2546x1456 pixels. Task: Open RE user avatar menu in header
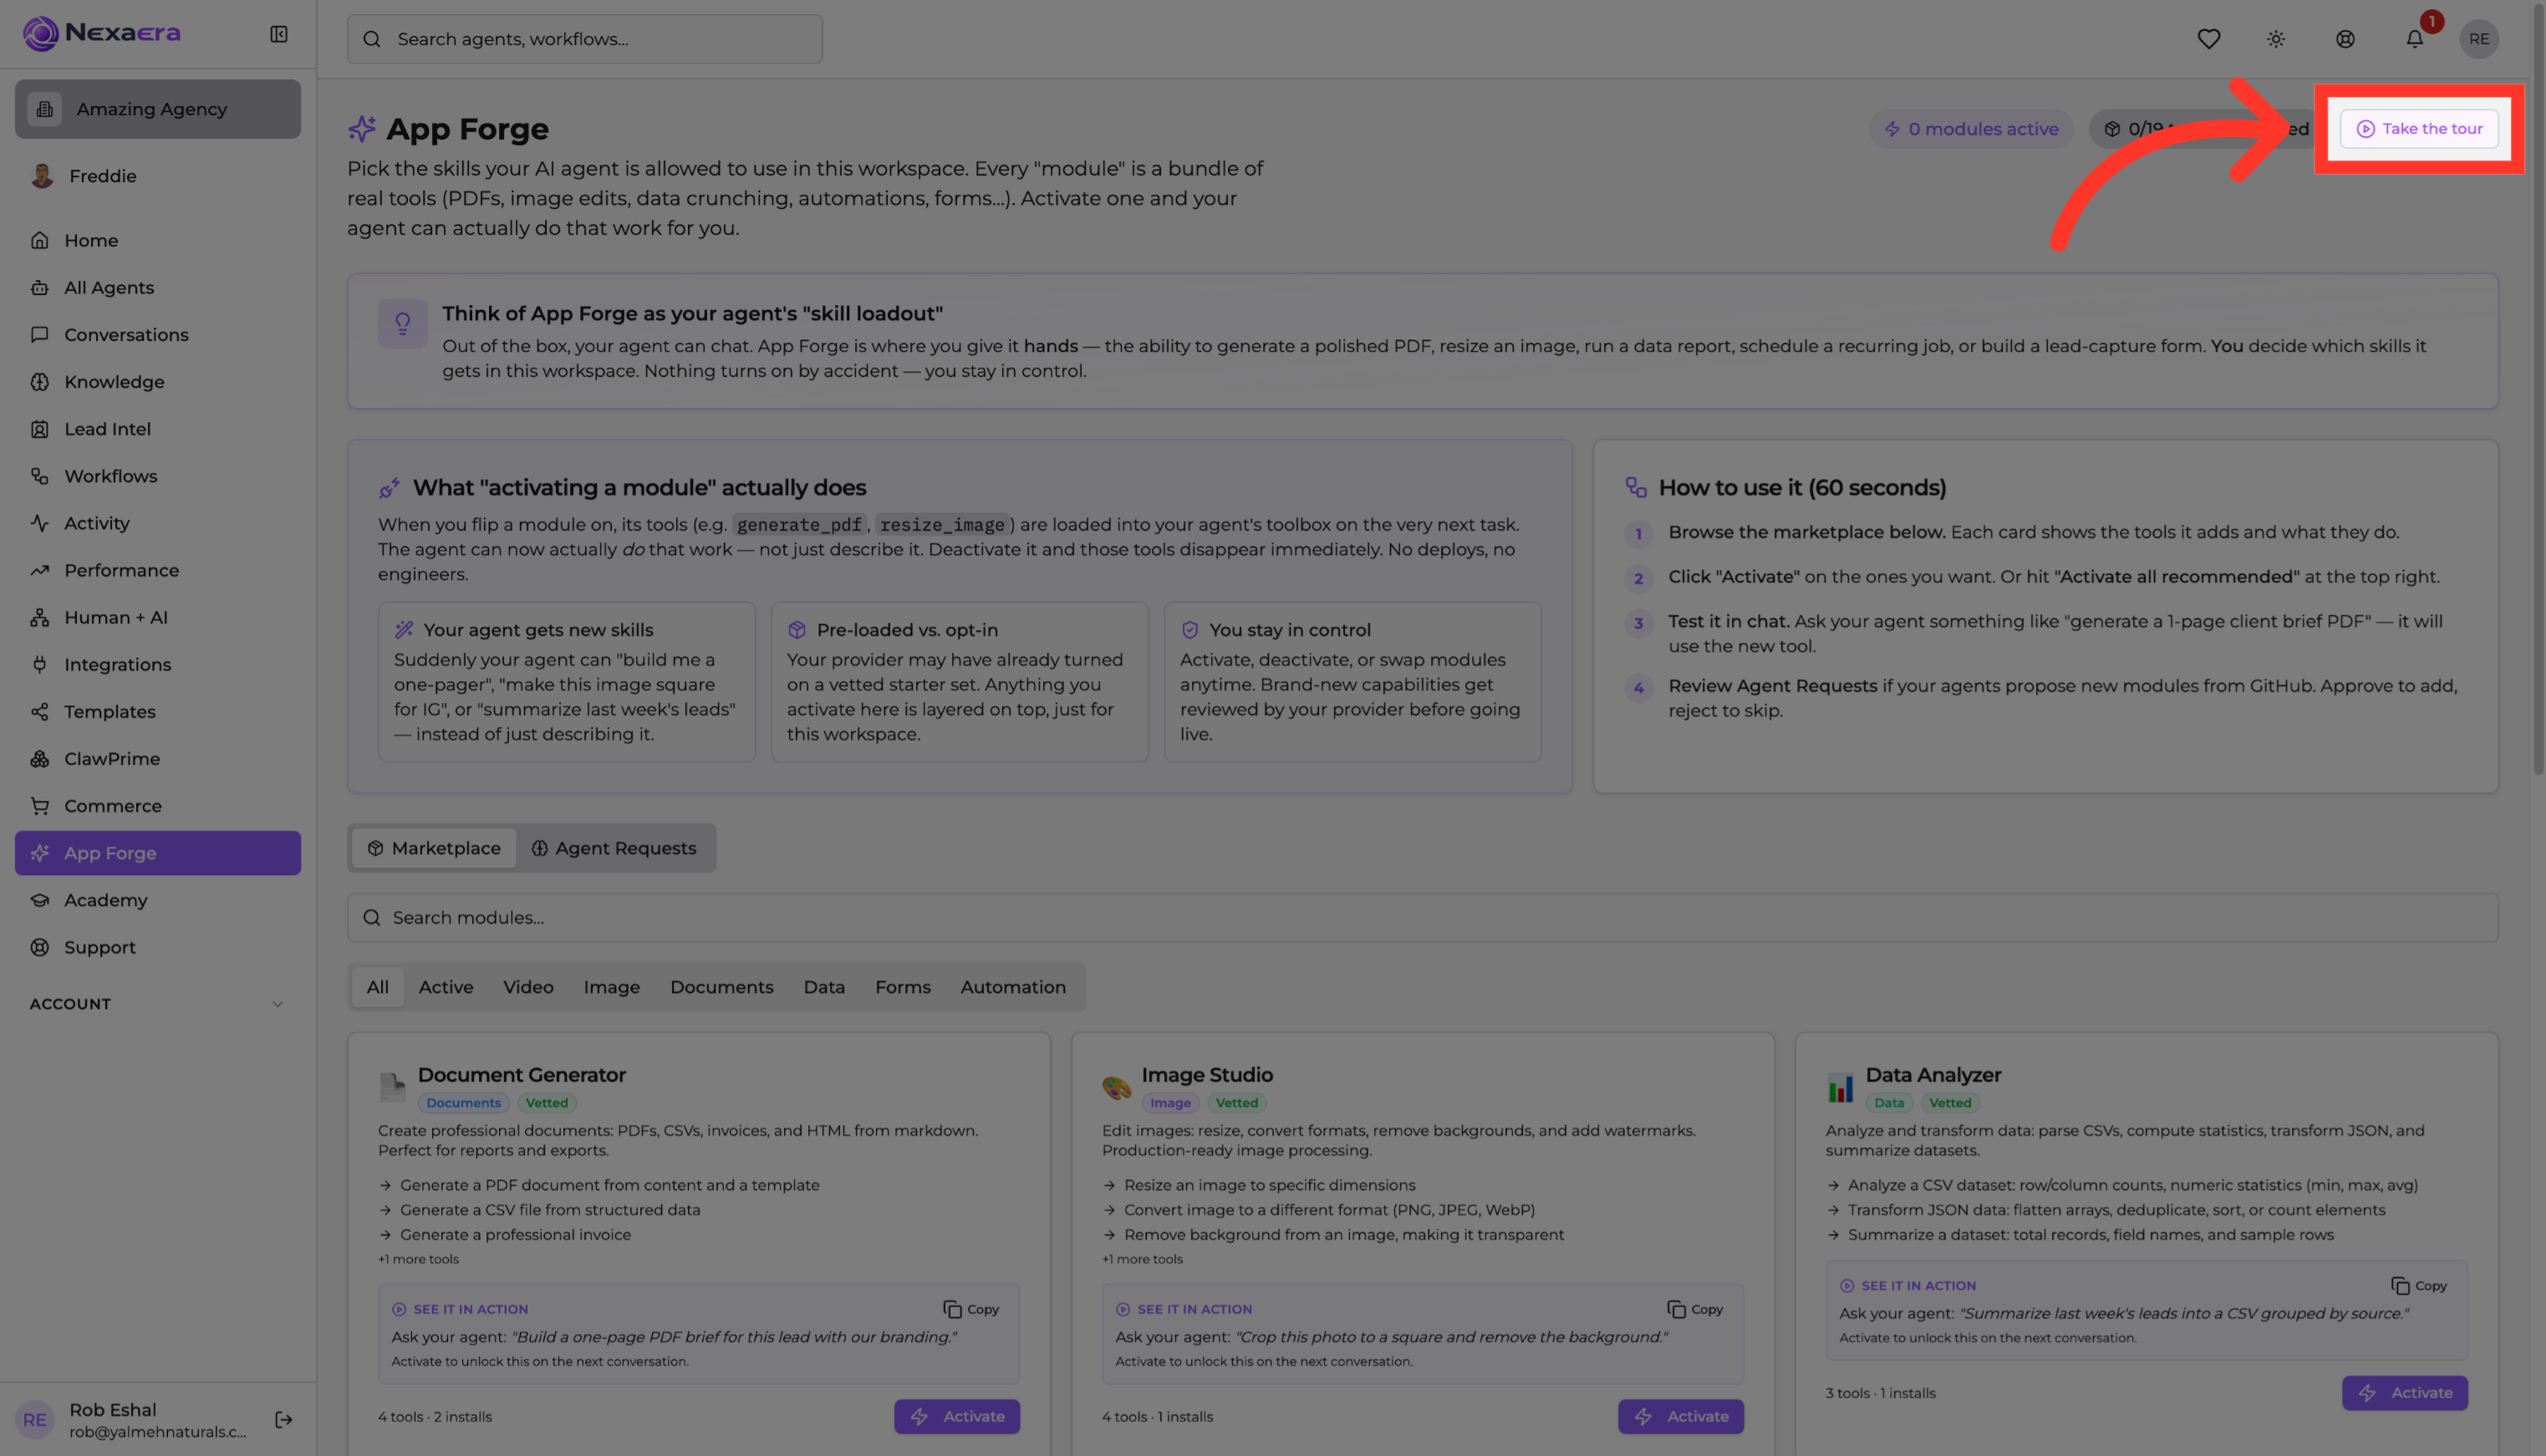[x=2478, y=39]
